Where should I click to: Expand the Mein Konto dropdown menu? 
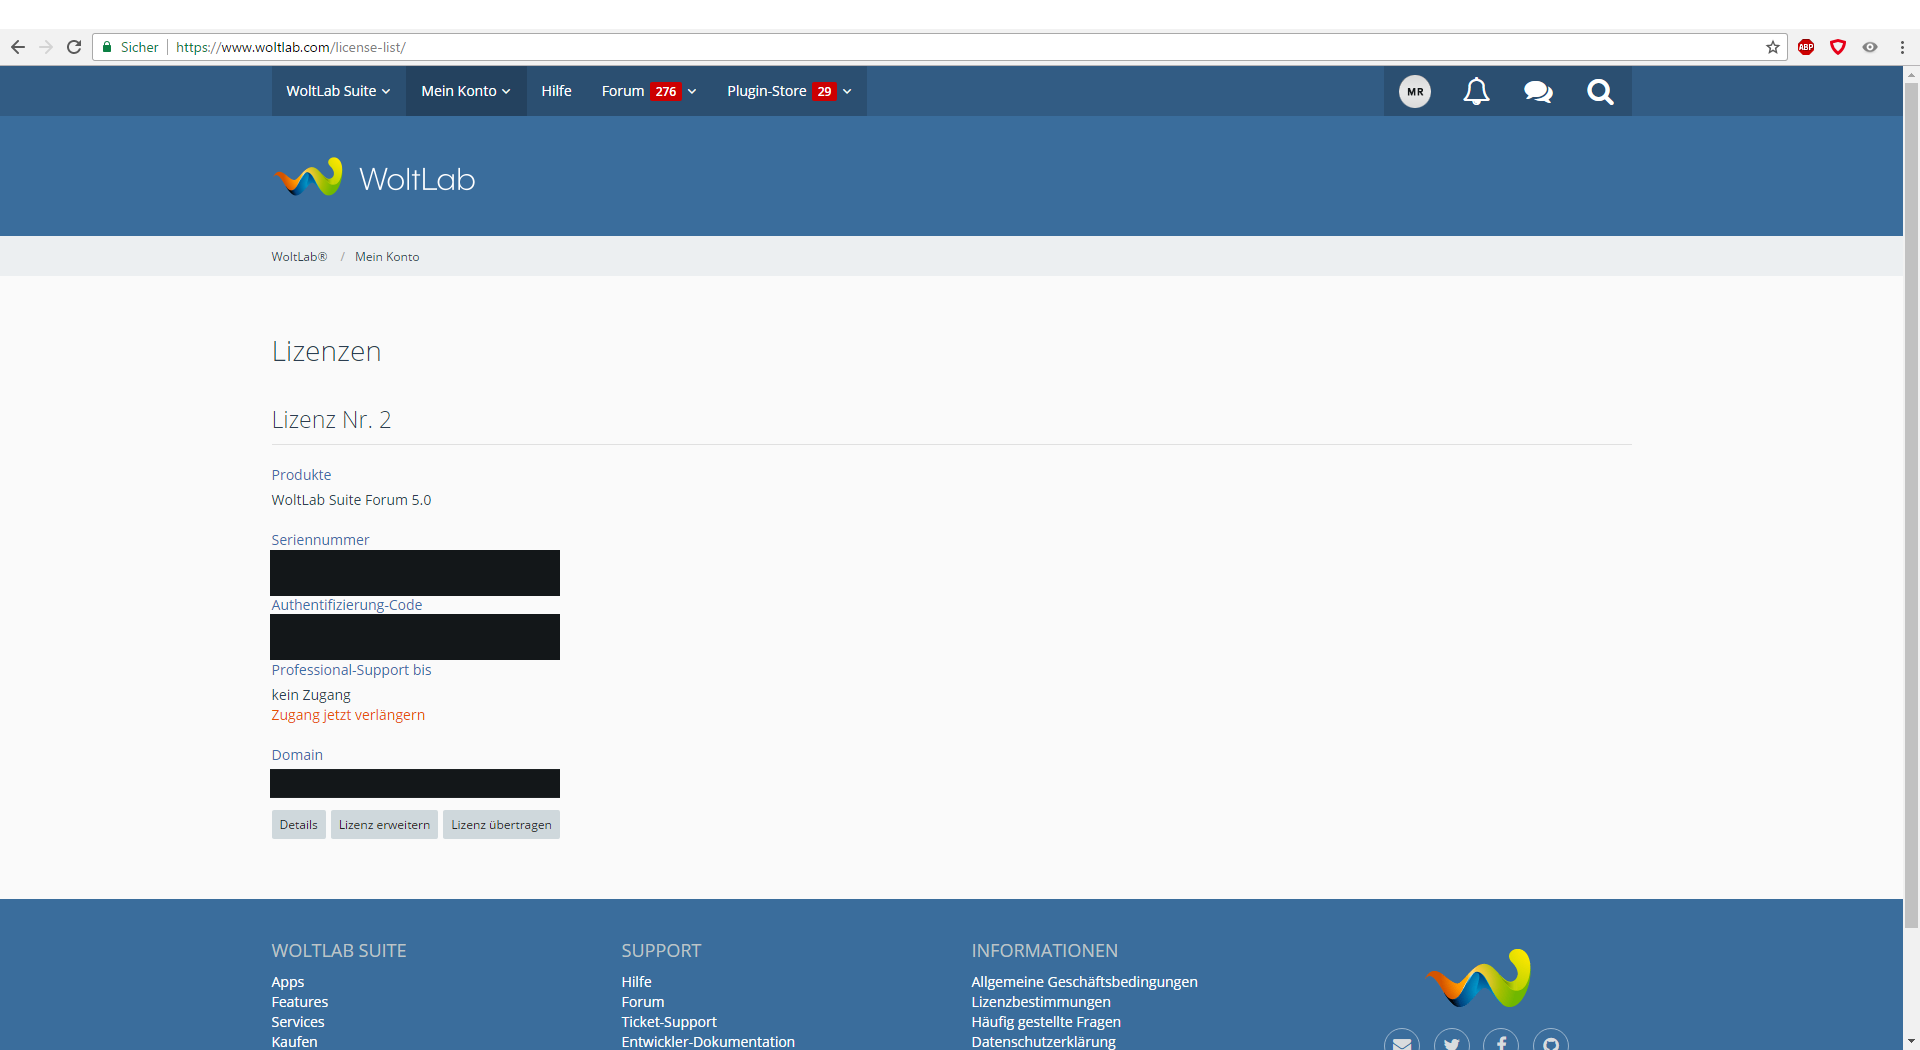coord(466,91)
